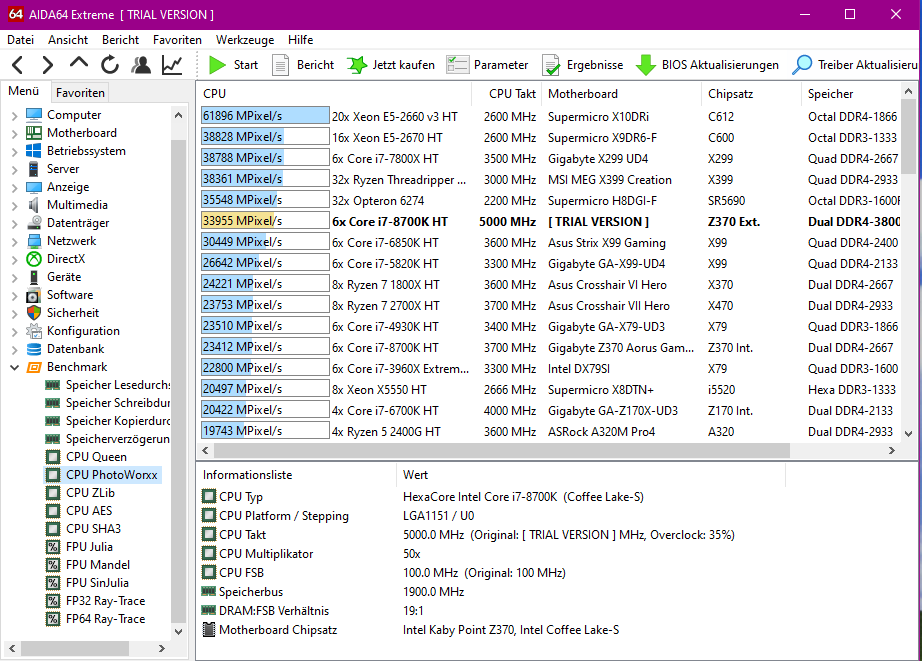
Task: Open Ergebnisse results in the toolbar
Action: pos(583,65)
